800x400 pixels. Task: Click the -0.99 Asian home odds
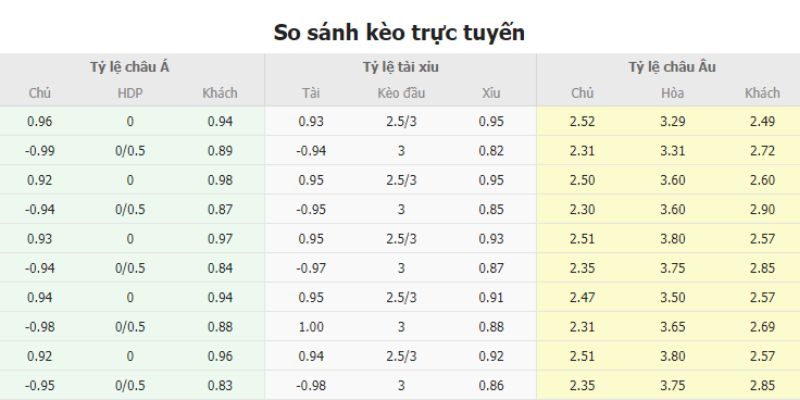(40, 151)
